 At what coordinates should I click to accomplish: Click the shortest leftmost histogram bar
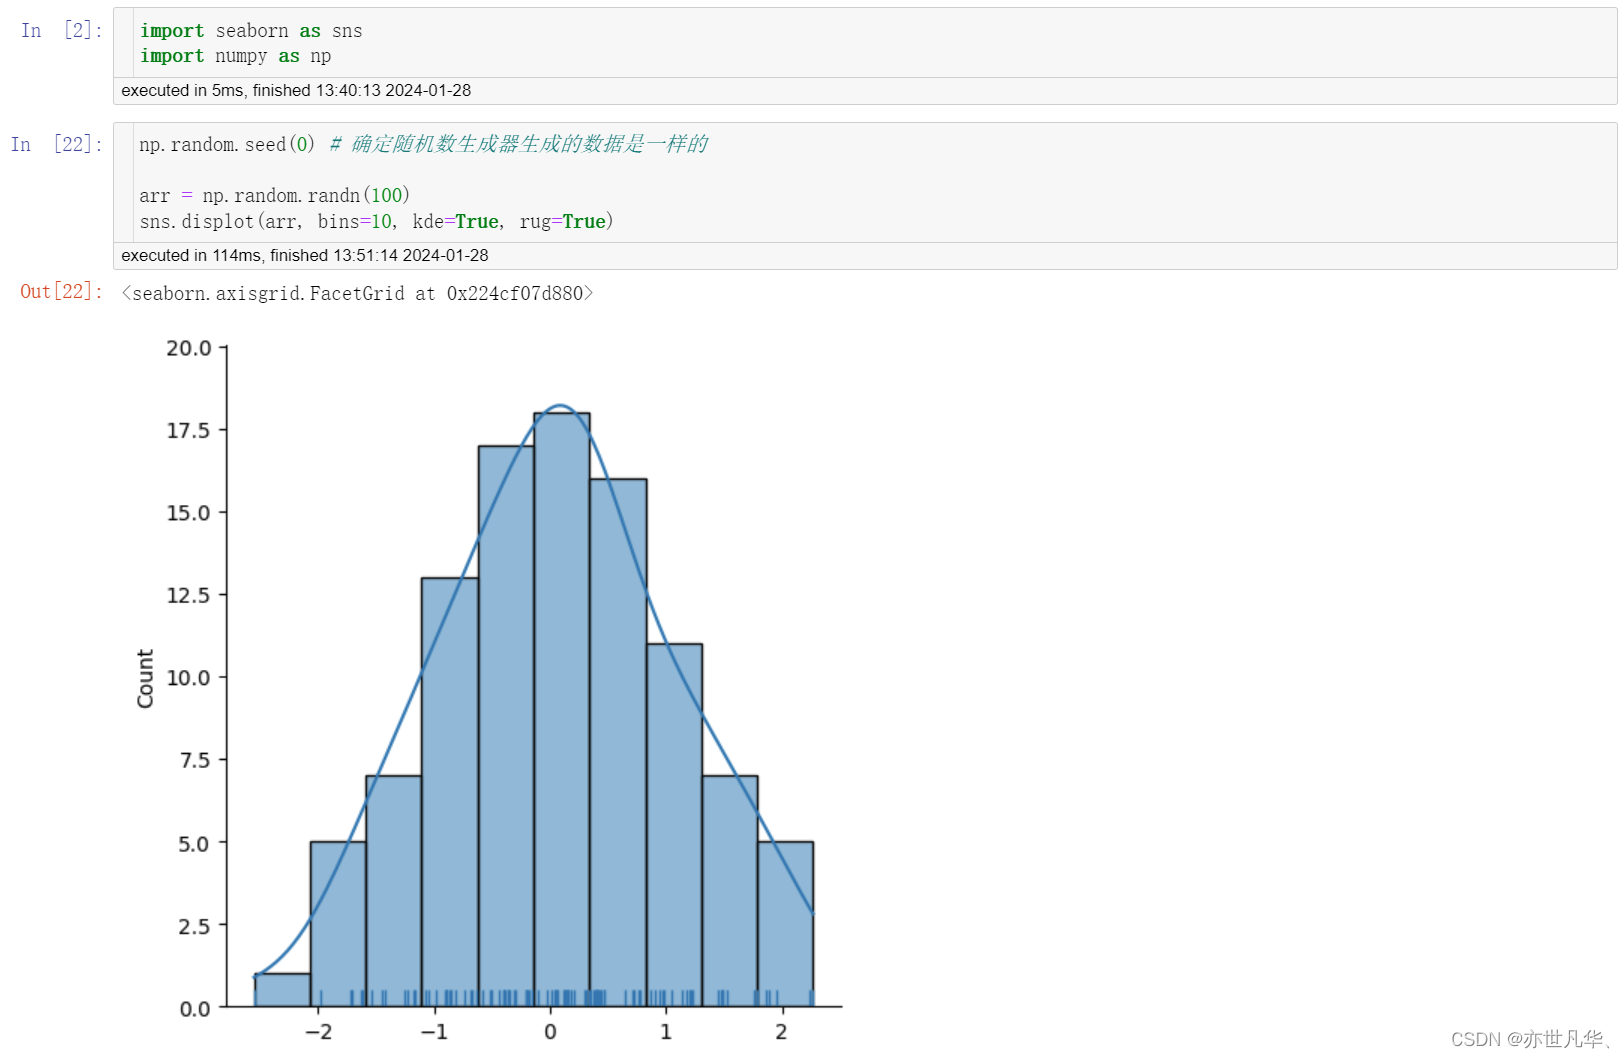(x=283, y=990)
